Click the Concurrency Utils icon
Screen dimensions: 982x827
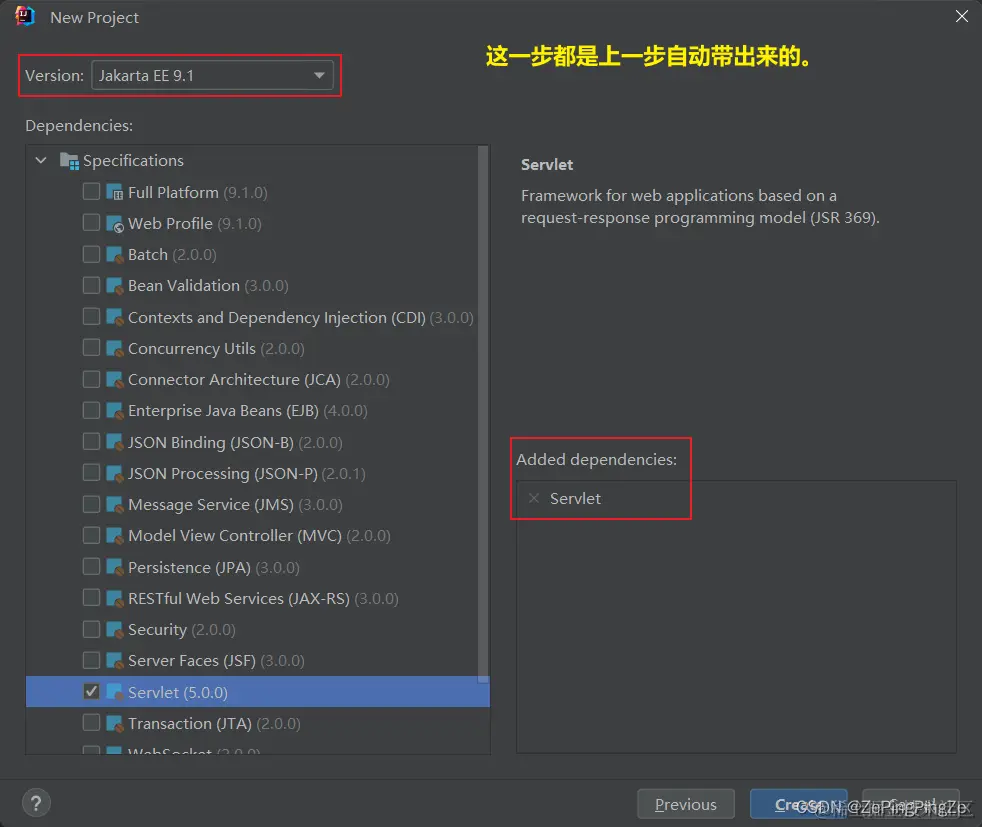[x=115, y=349]
